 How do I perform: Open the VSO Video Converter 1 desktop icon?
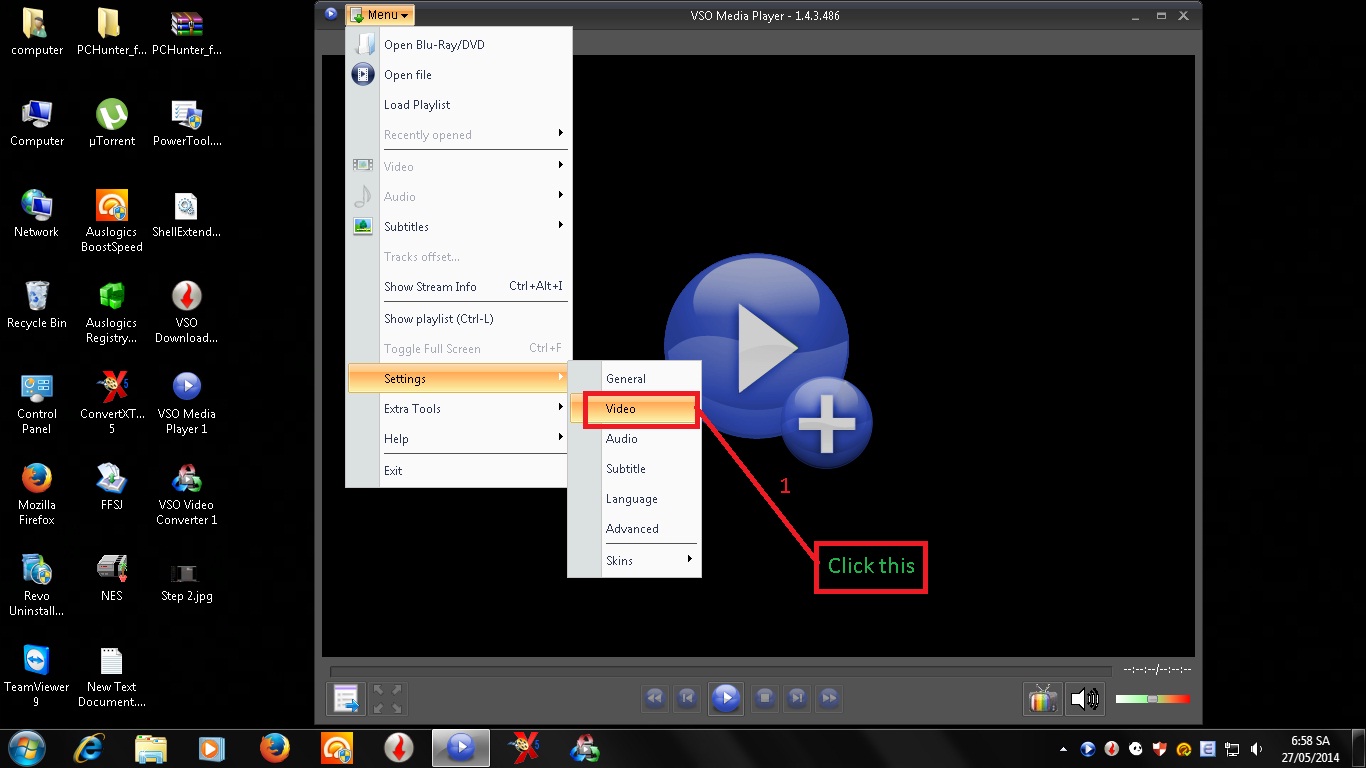coord(186,493)
